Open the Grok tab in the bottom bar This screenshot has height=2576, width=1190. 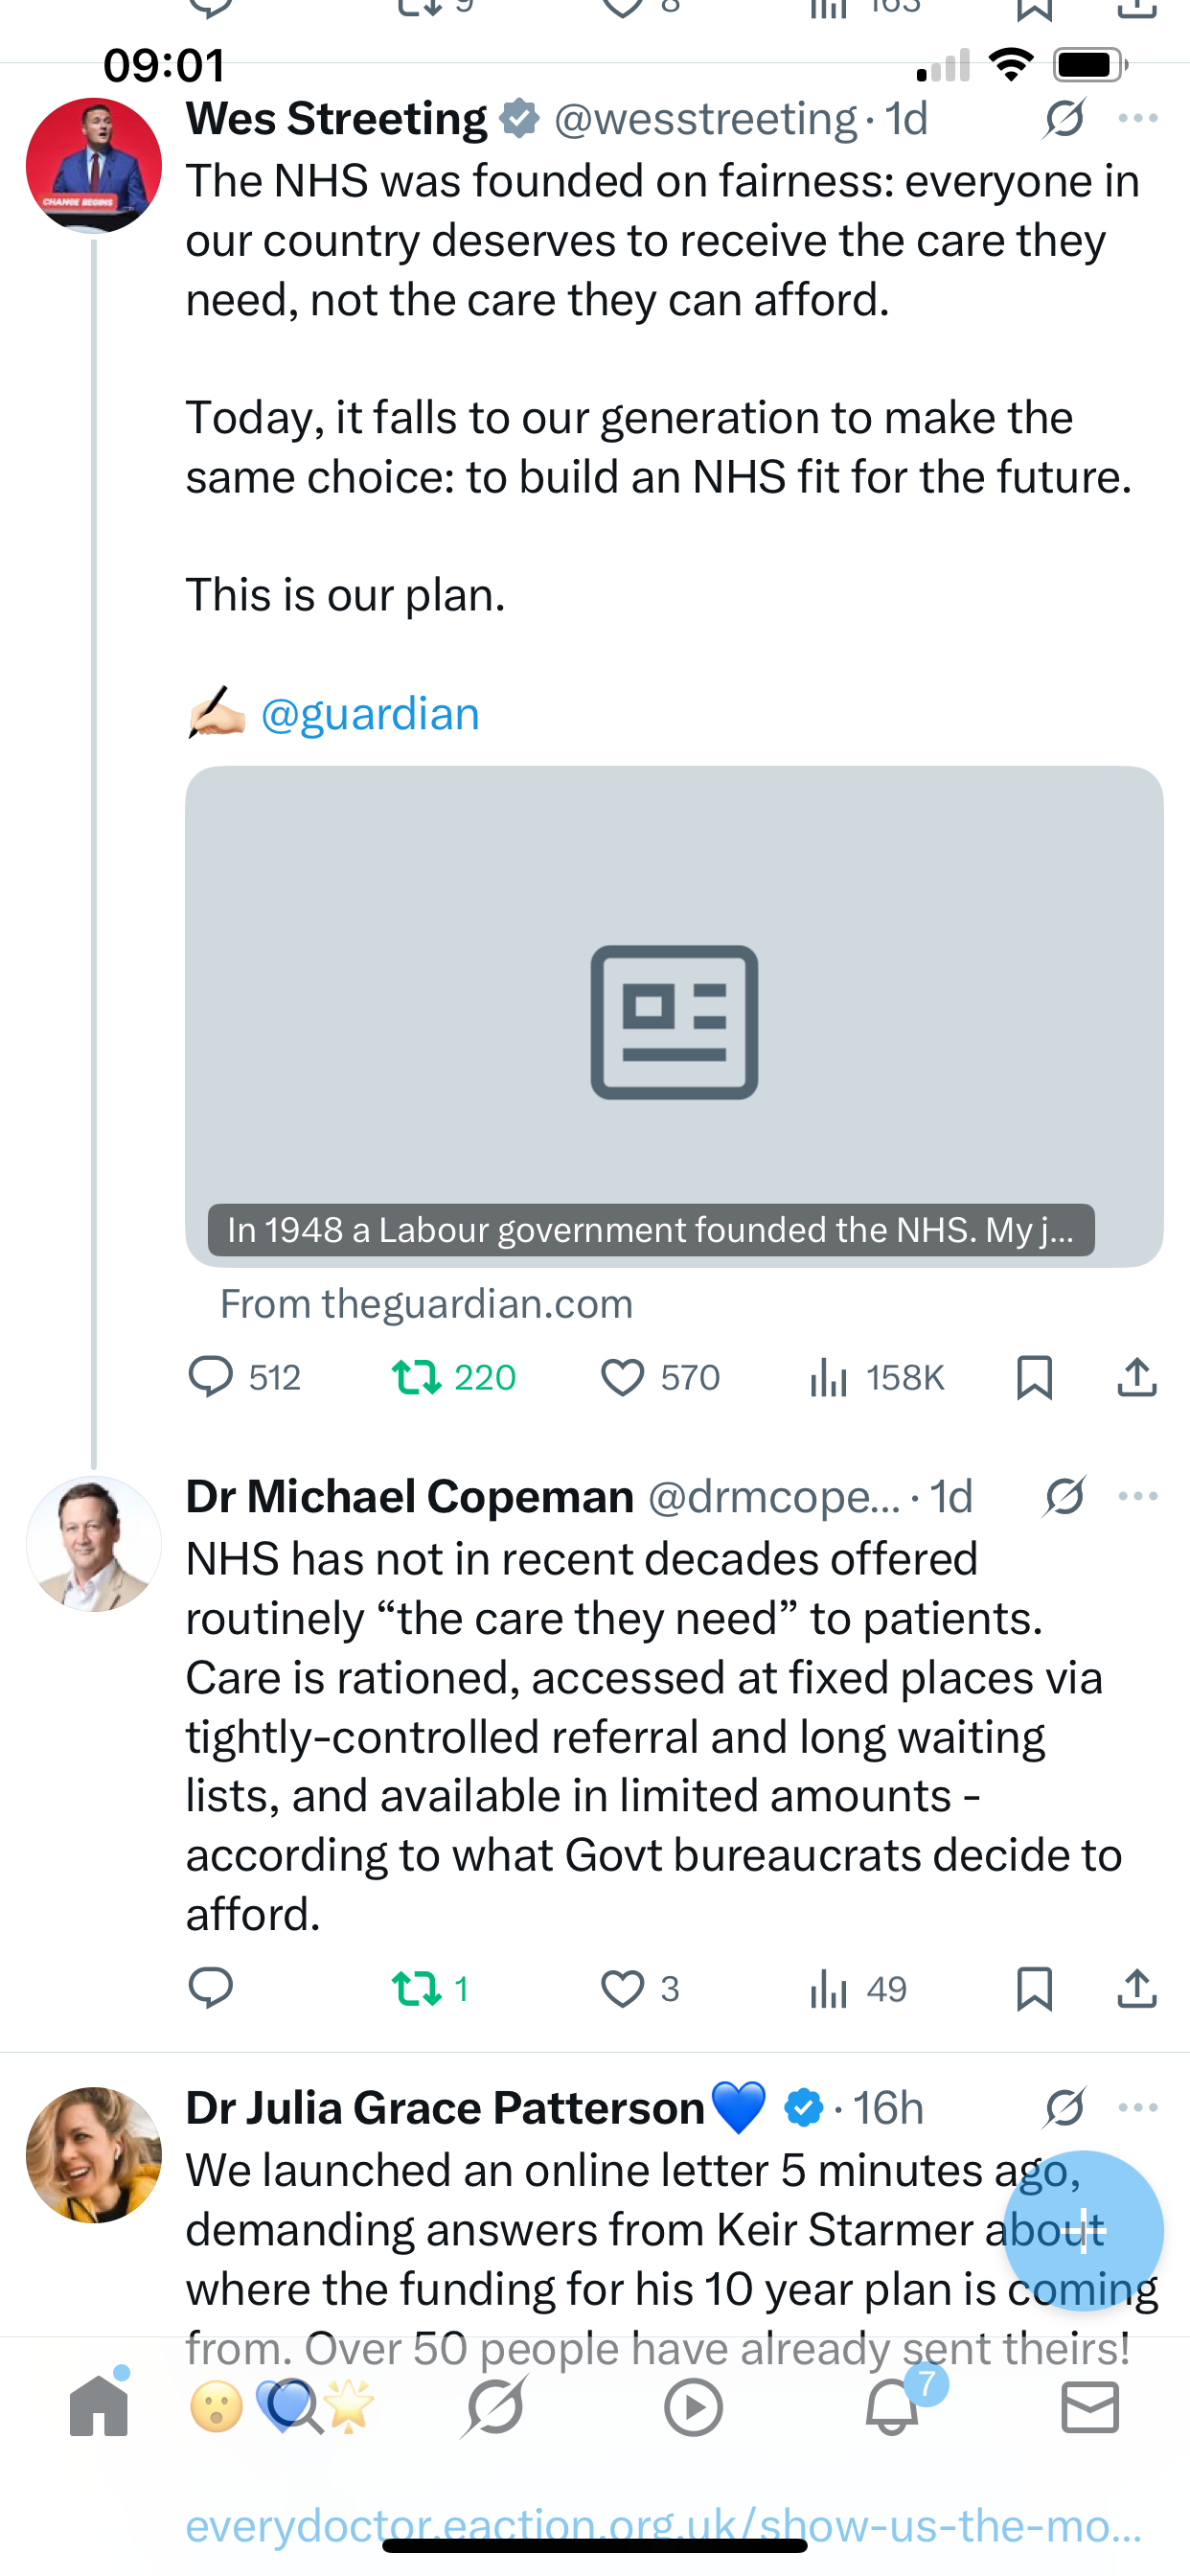point(495,2406)
